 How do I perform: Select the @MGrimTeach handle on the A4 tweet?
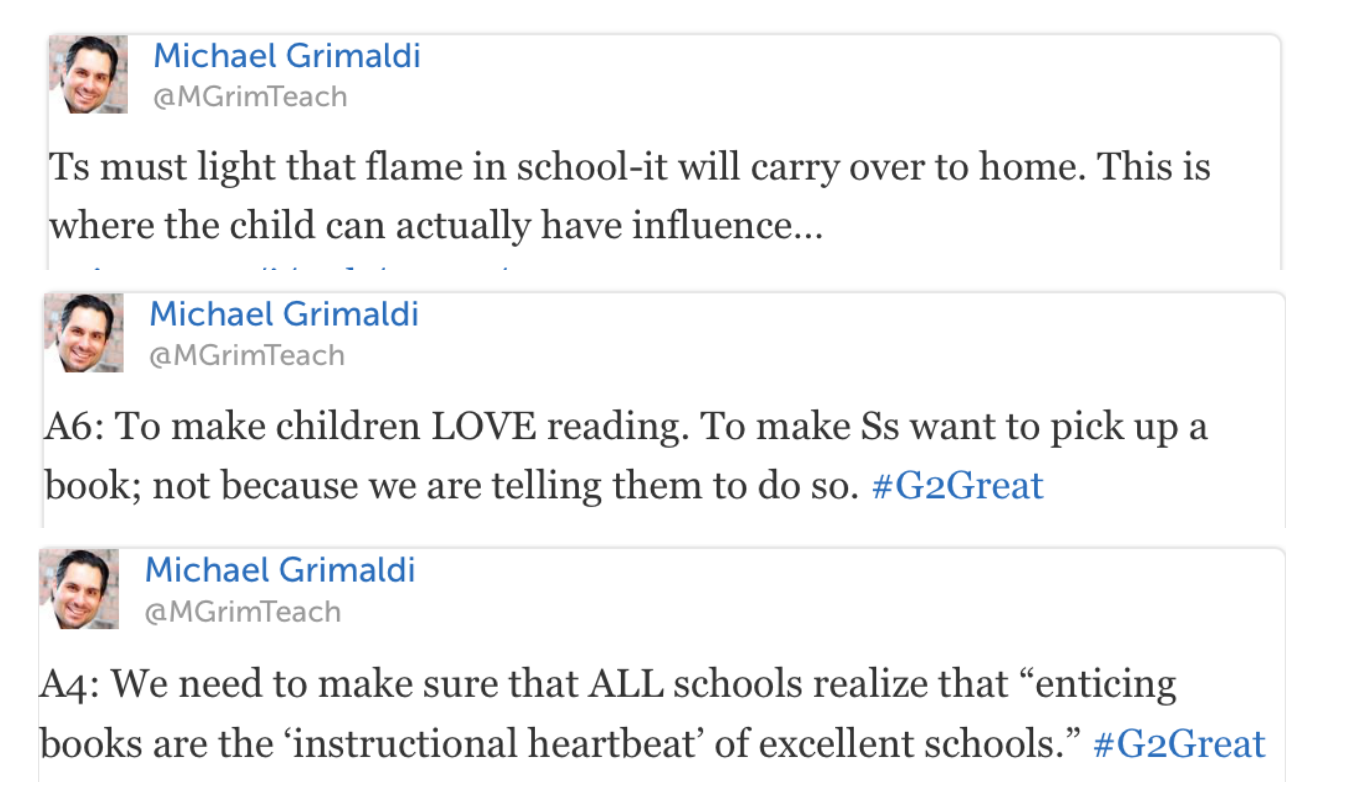[x=243, y=611]
